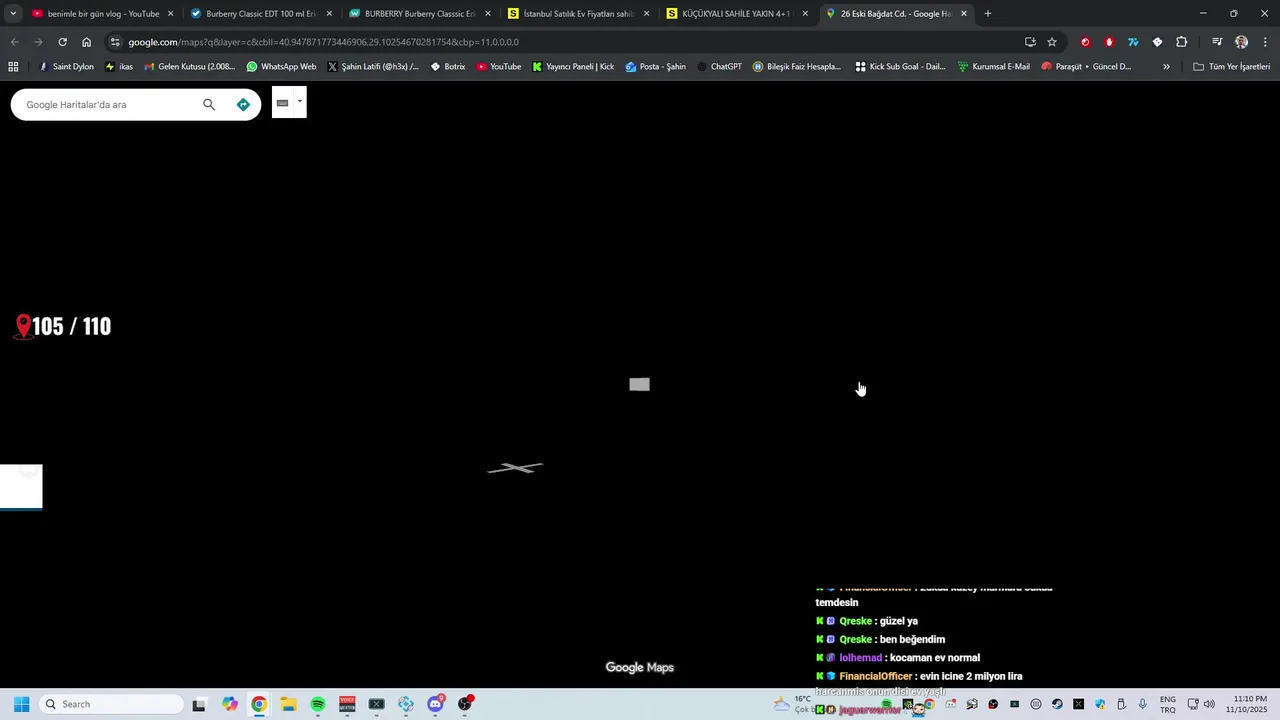Open the ChatGPT bookmark

coord(719,67)
